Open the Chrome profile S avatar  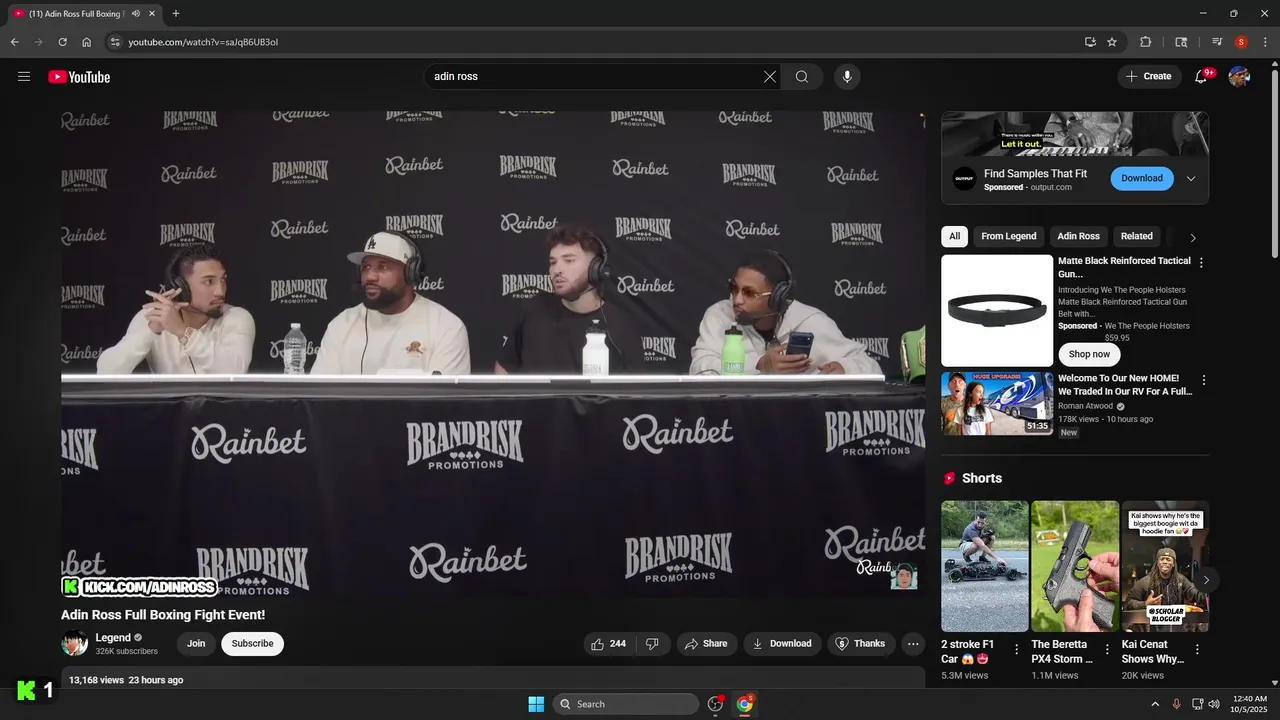point(1241,42)
